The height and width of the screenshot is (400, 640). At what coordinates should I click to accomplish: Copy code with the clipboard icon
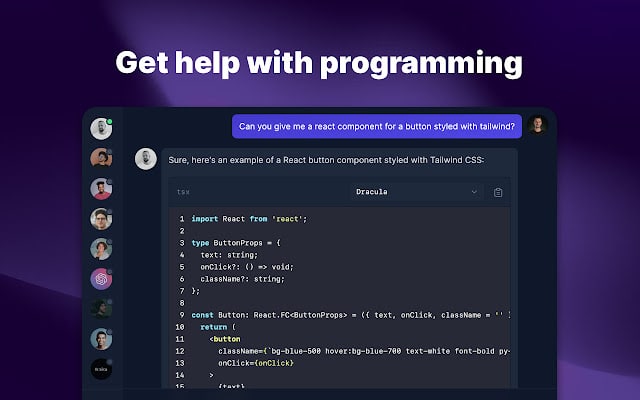tap(498, 192)
